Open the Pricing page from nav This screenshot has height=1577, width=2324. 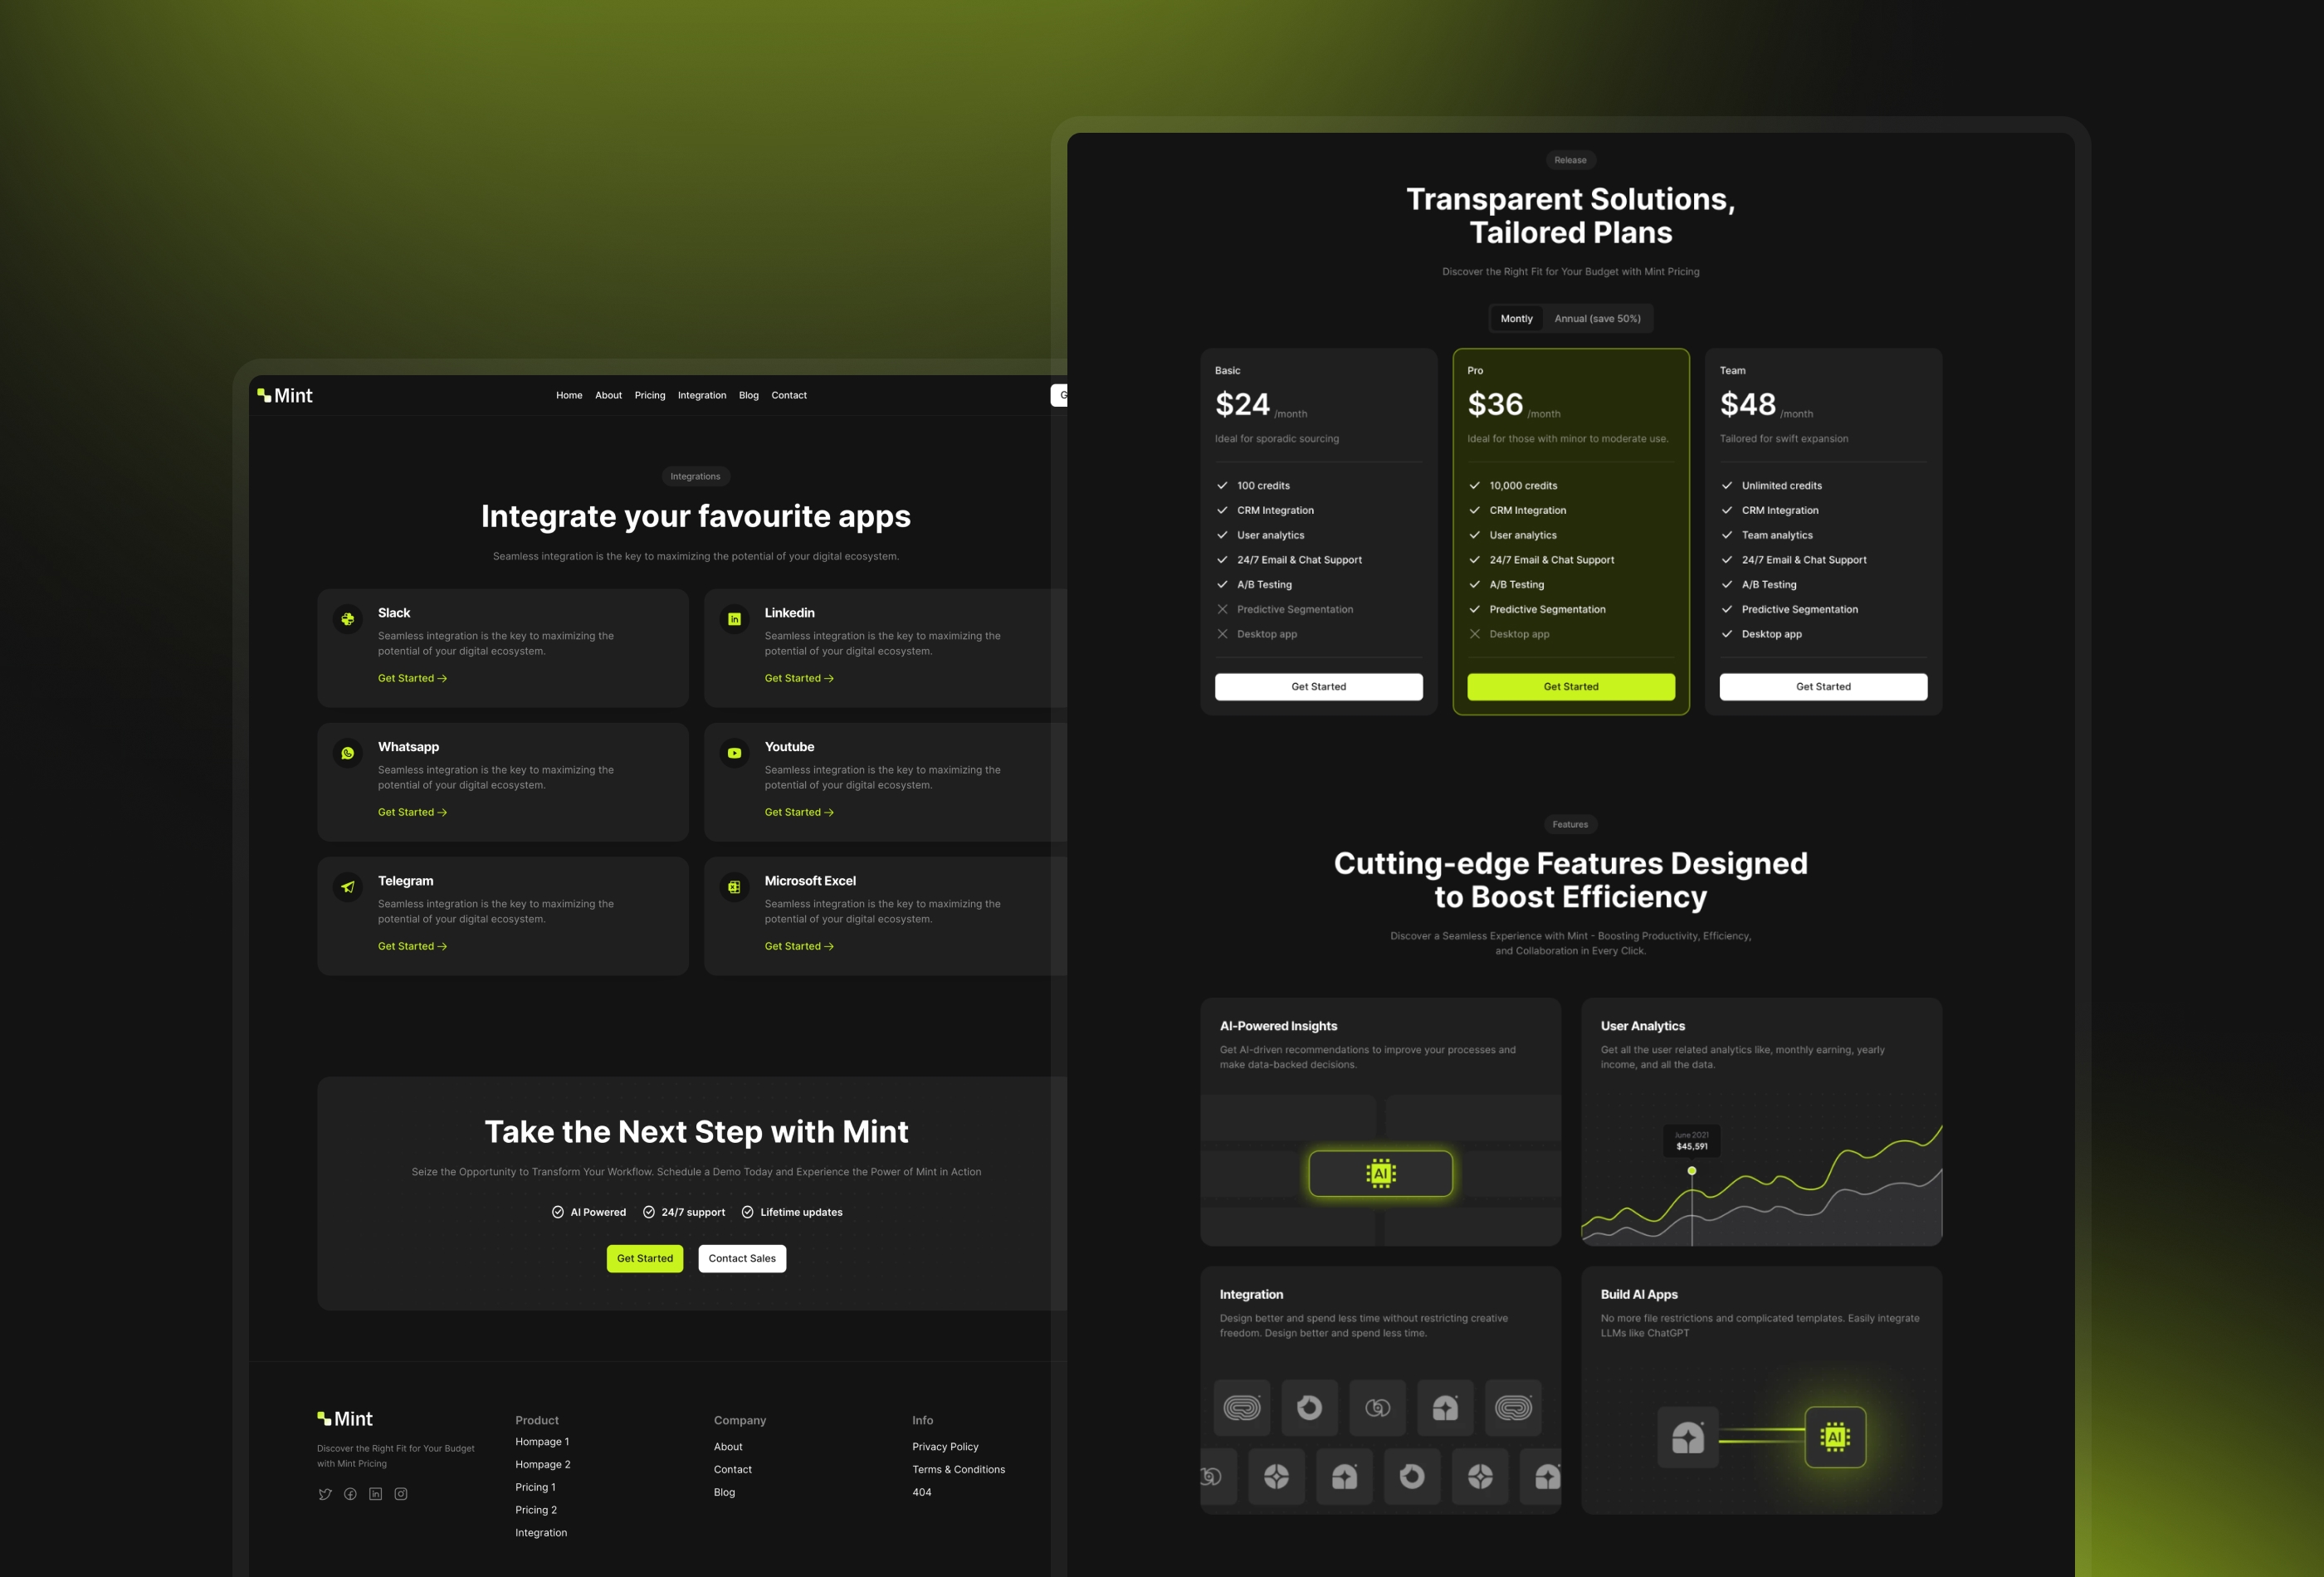(649, 394)
